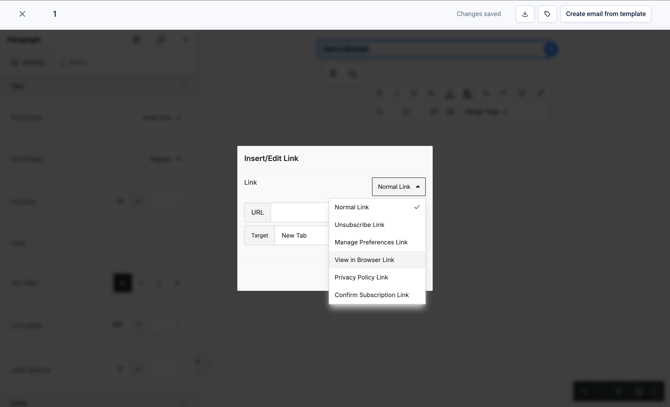Open the Target New Tab dropdown
The width and height of the screenshot is (670, 407).
302,235
